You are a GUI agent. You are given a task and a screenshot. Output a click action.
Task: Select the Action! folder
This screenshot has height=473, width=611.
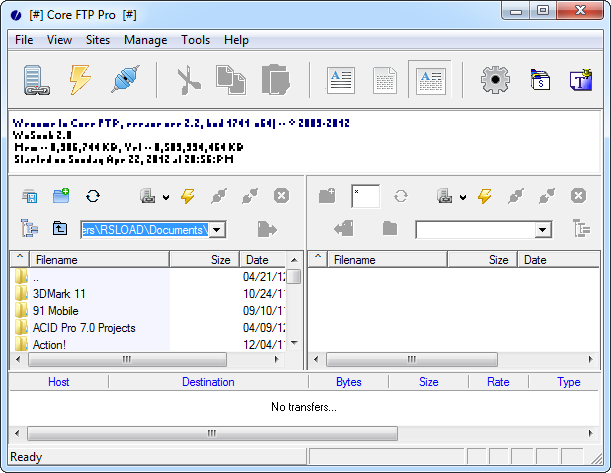[x=49, y=345]
